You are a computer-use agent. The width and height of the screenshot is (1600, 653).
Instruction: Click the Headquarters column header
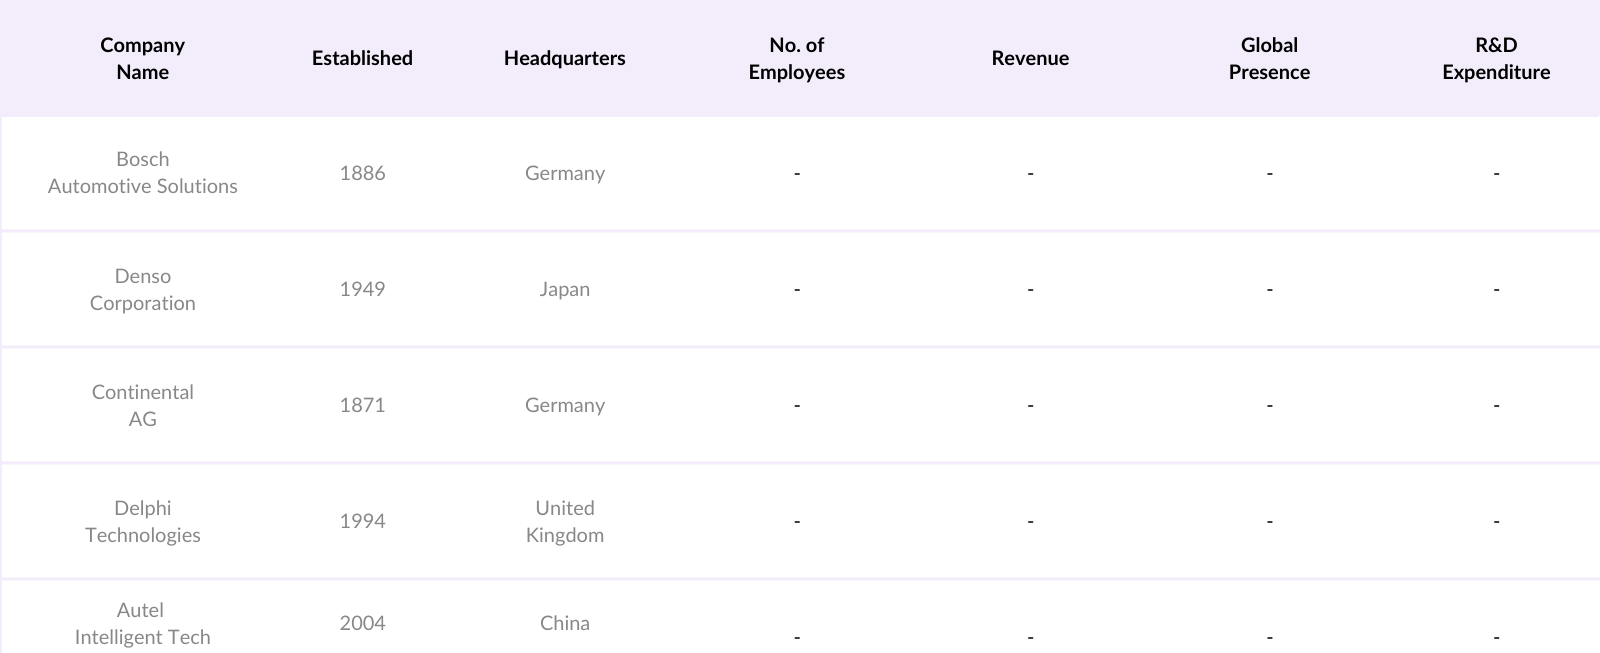564,58
